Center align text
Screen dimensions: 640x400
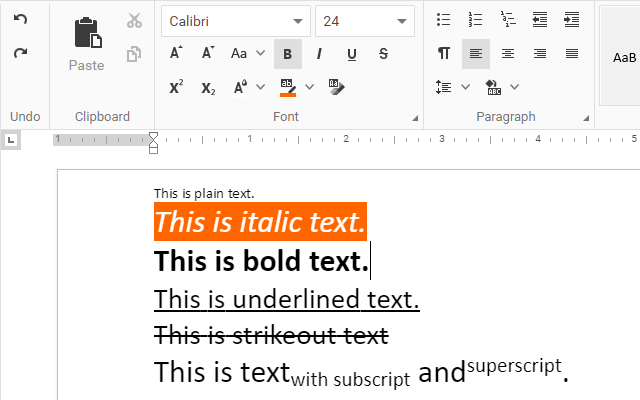click(x=508, y=53)
